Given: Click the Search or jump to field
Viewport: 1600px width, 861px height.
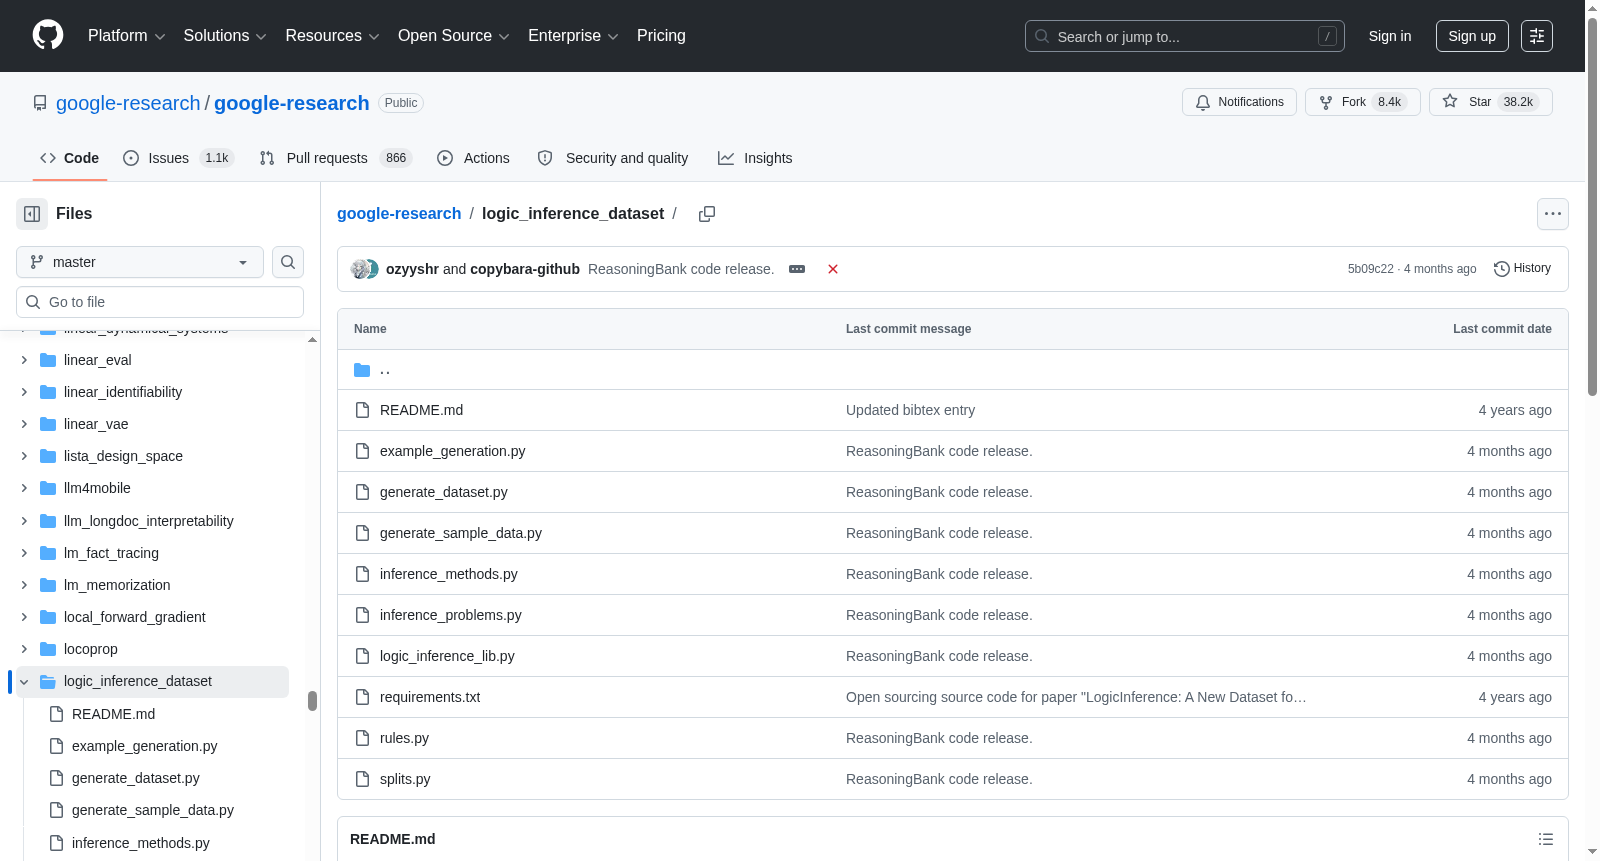Looking at the screenshot, I should point(1185,36).
